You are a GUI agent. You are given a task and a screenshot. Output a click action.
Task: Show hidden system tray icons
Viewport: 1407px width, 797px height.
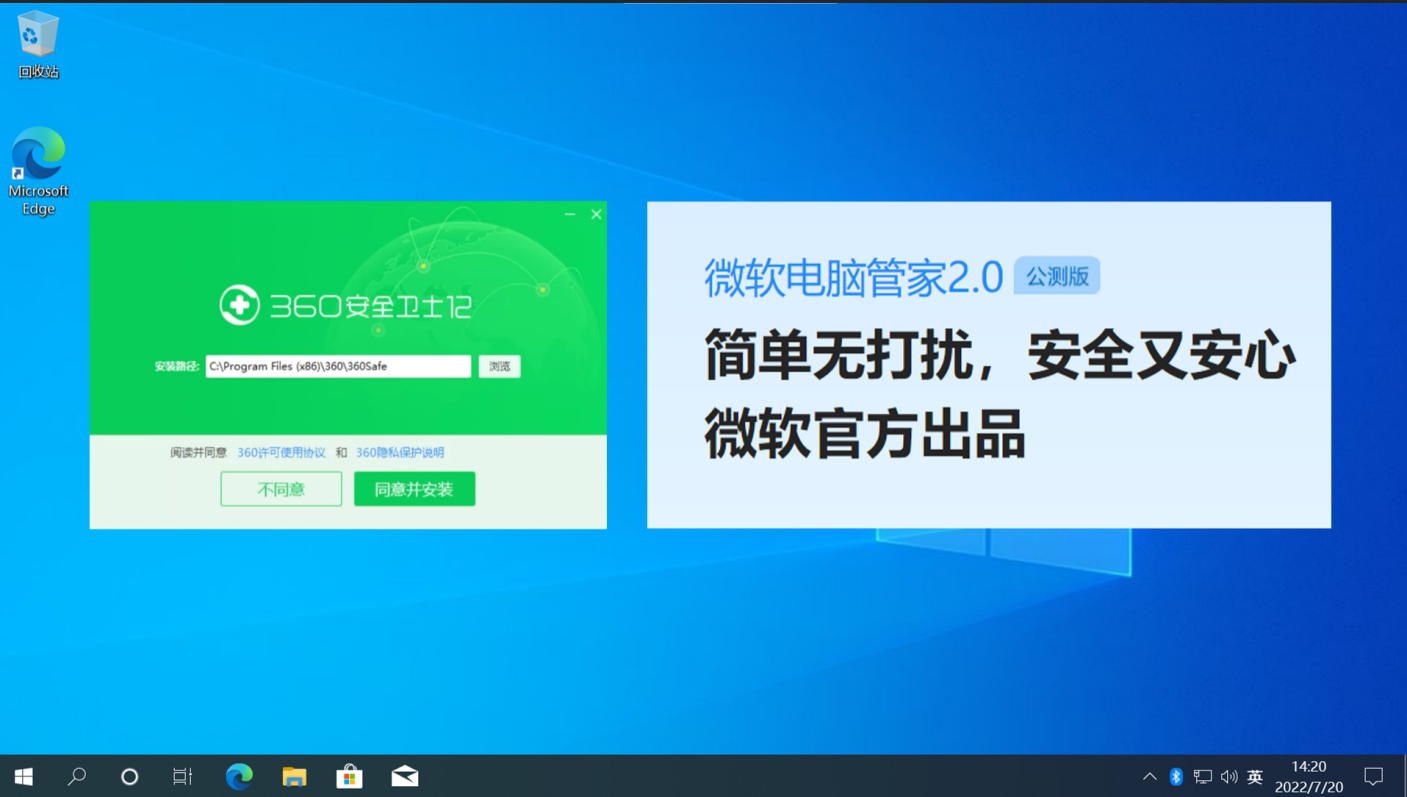[x=1150, y=776]
